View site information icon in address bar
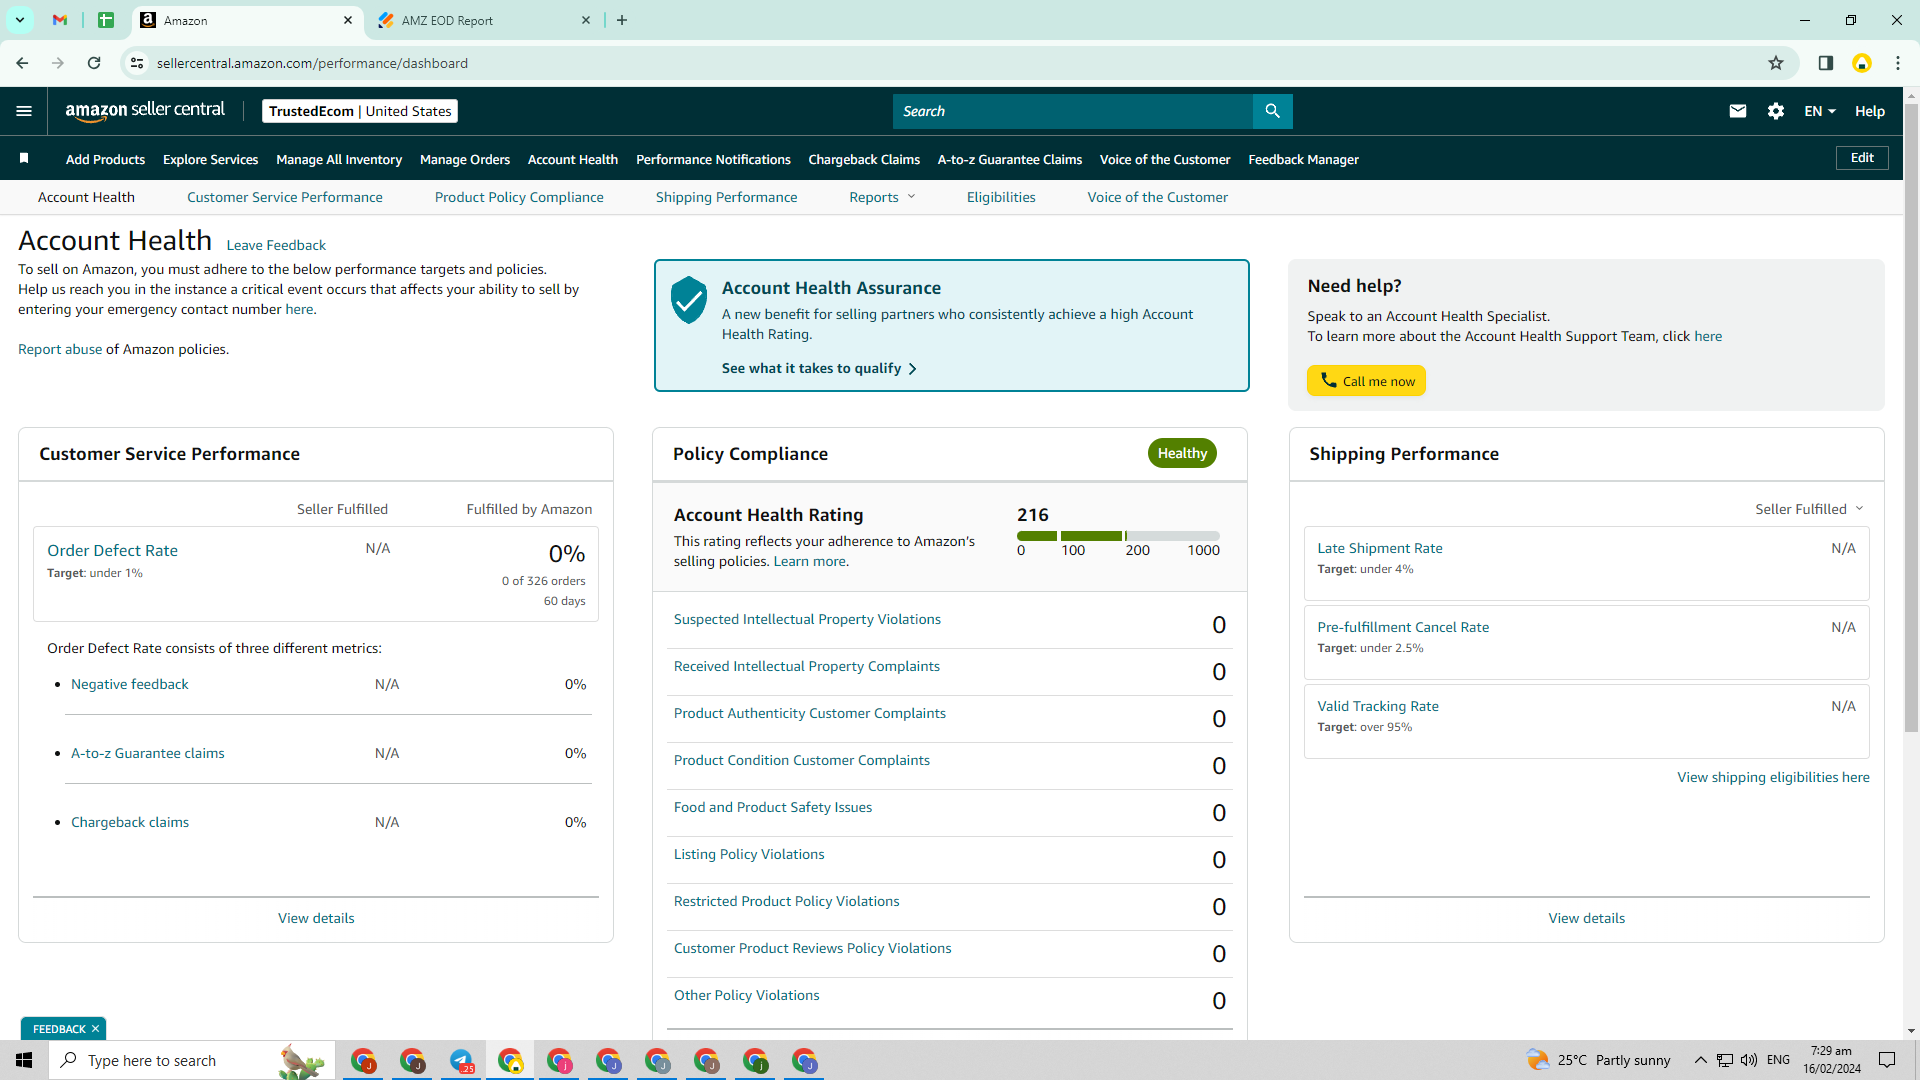Screen dimensions: 1920x1080 pos(137,63)
